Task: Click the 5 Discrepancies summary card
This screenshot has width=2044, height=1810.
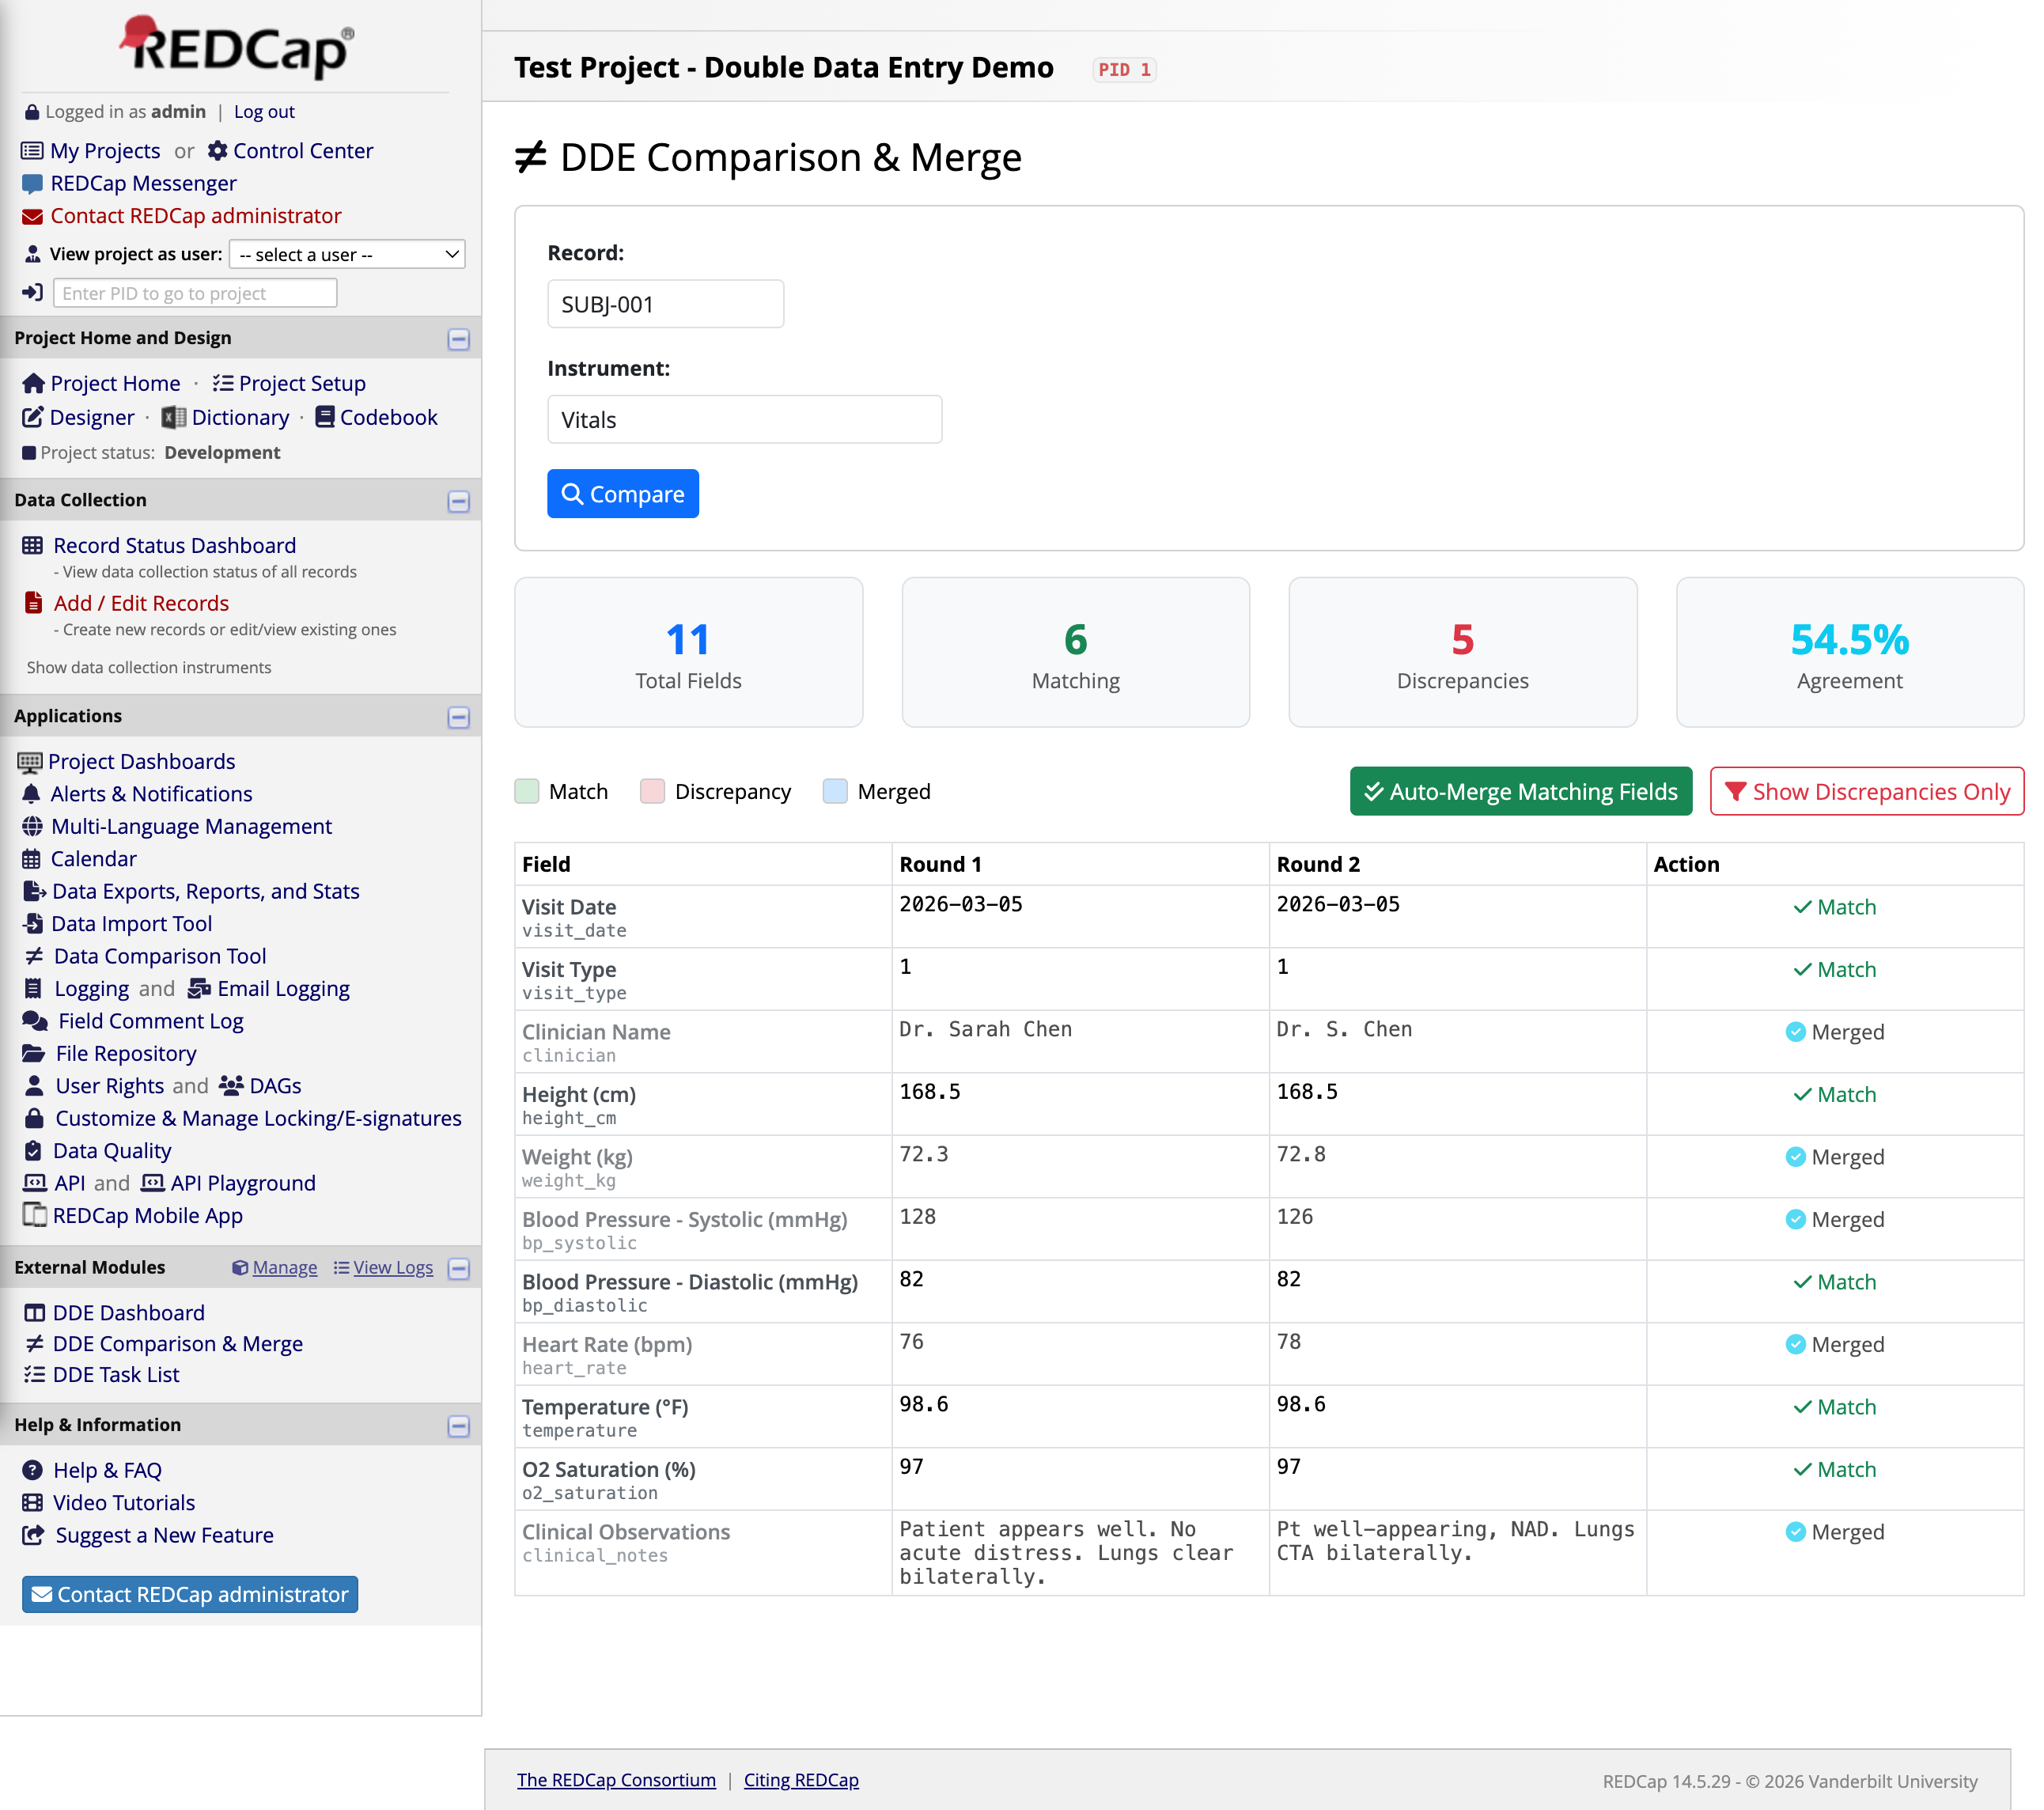Action: [x=1462, y=652]
